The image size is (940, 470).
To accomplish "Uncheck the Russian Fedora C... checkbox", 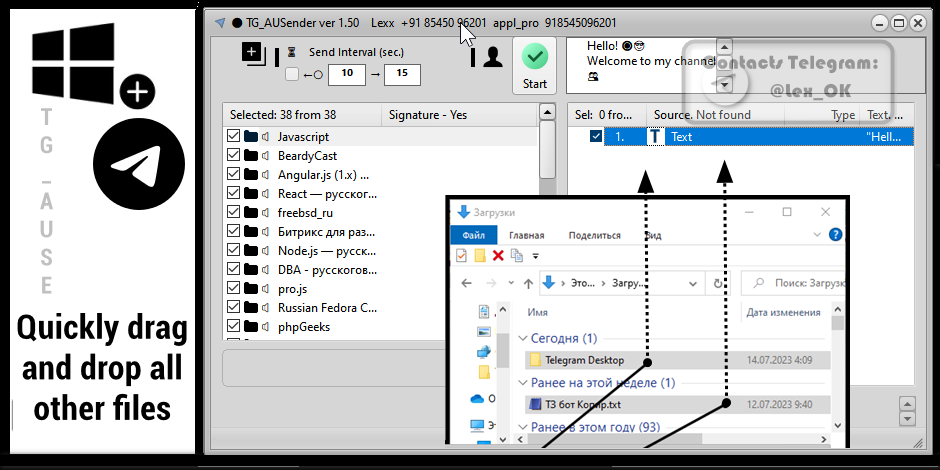I will point(233,308).
